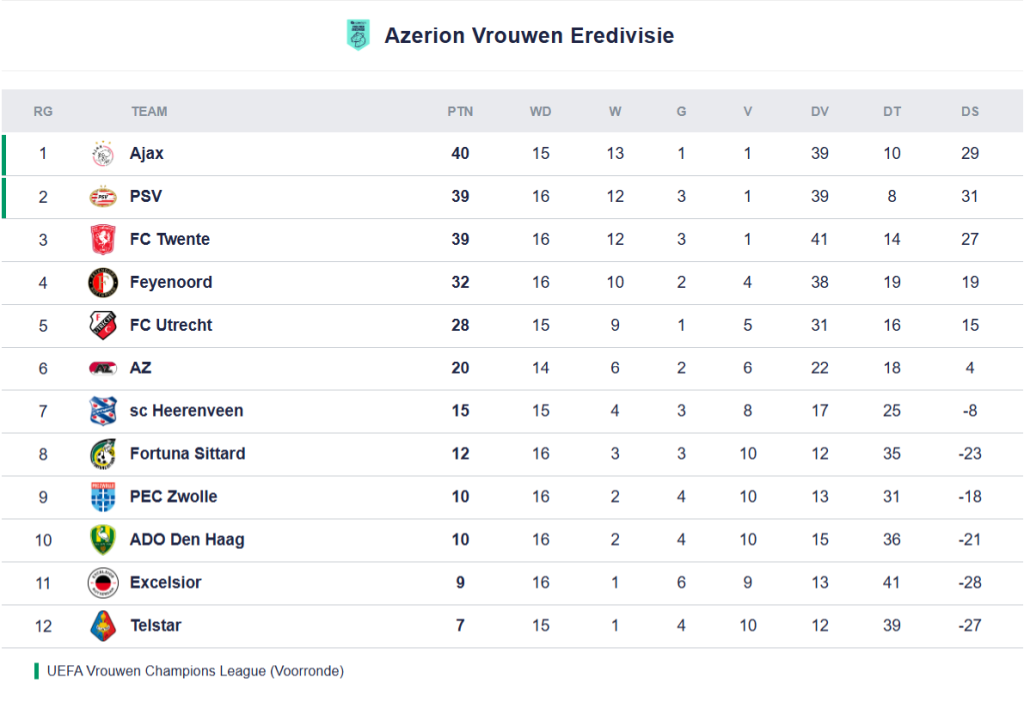
Task: Click the sc Heerenveen crest
Action: click(103, 411)
